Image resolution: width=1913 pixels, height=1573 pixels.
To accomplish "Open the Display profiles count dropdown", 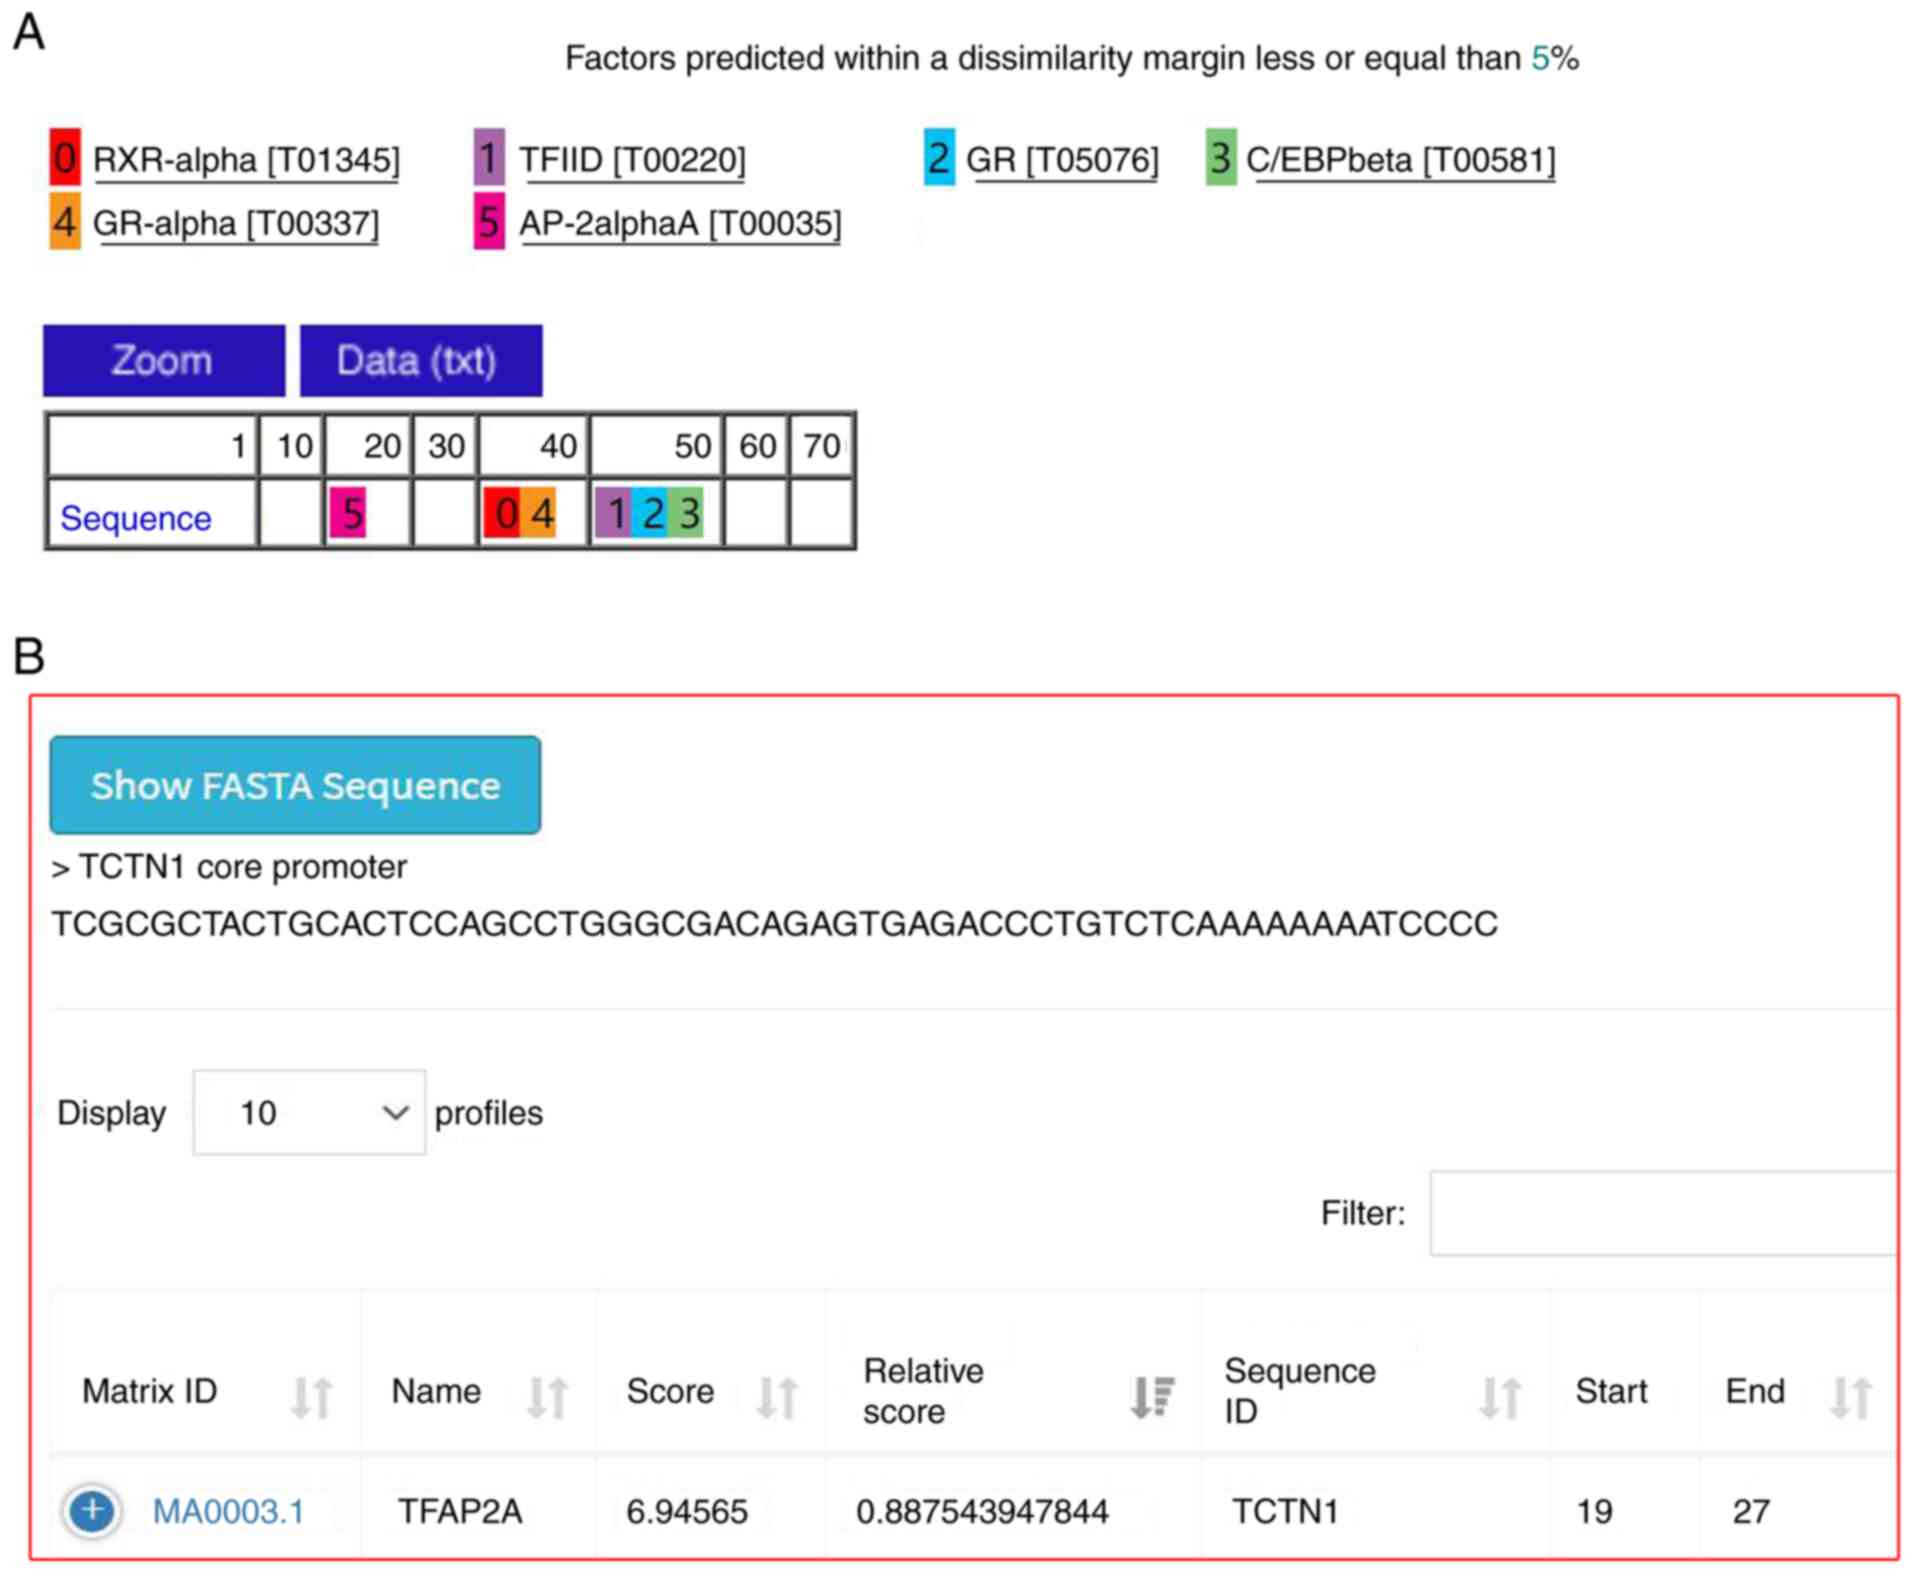I will [308, 1112].
